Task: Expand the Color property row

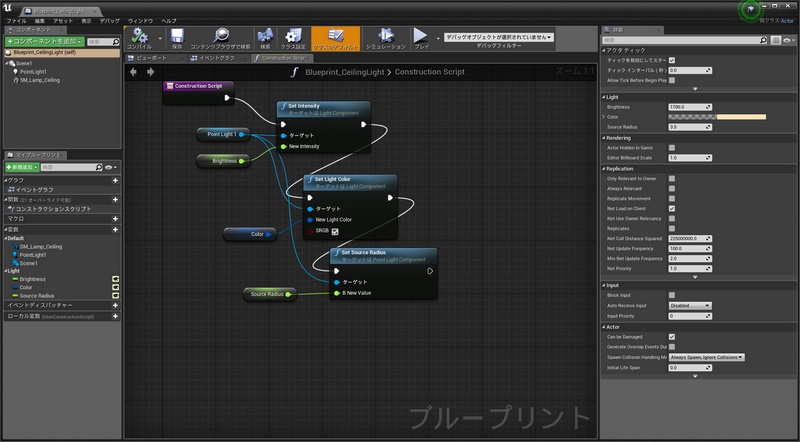Action: (604, 117)
